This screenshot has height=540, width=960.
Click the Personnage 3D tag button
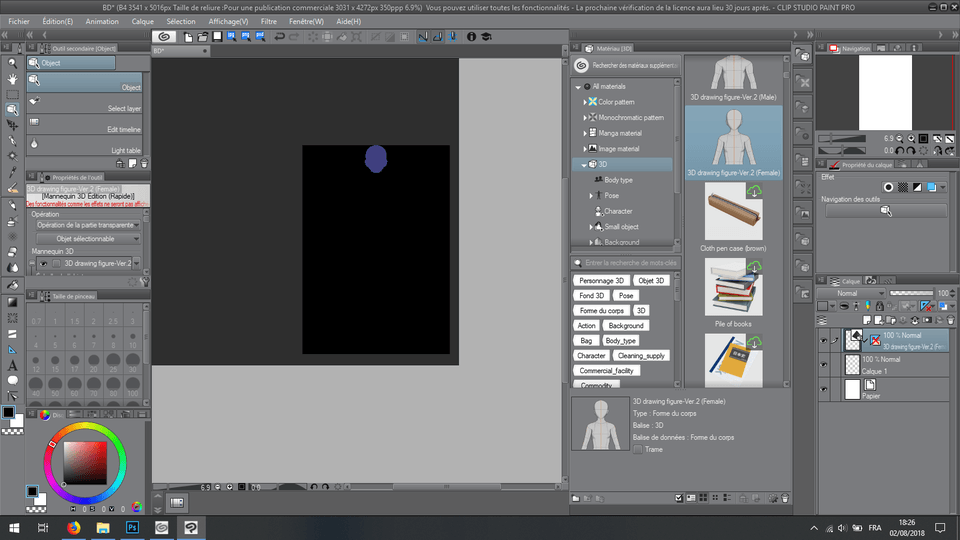[601, 280]
